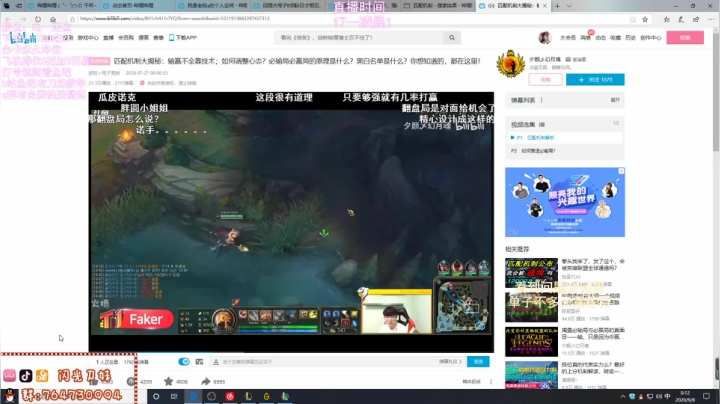720x404 pixels.
Task: Reload the page with the refresh icon
Action: (38, 19)
